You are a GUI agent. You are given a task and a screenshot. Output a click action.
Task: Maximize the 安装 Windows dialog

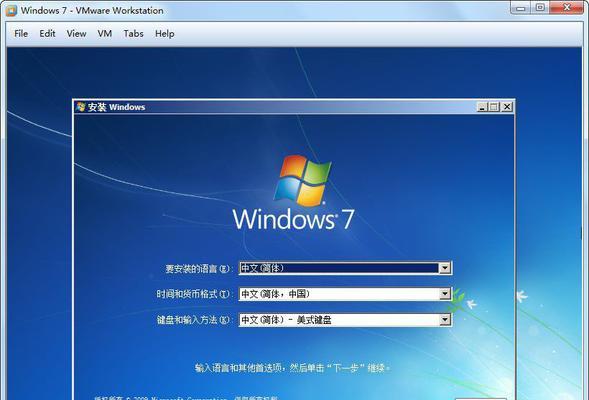pos(494,107)
